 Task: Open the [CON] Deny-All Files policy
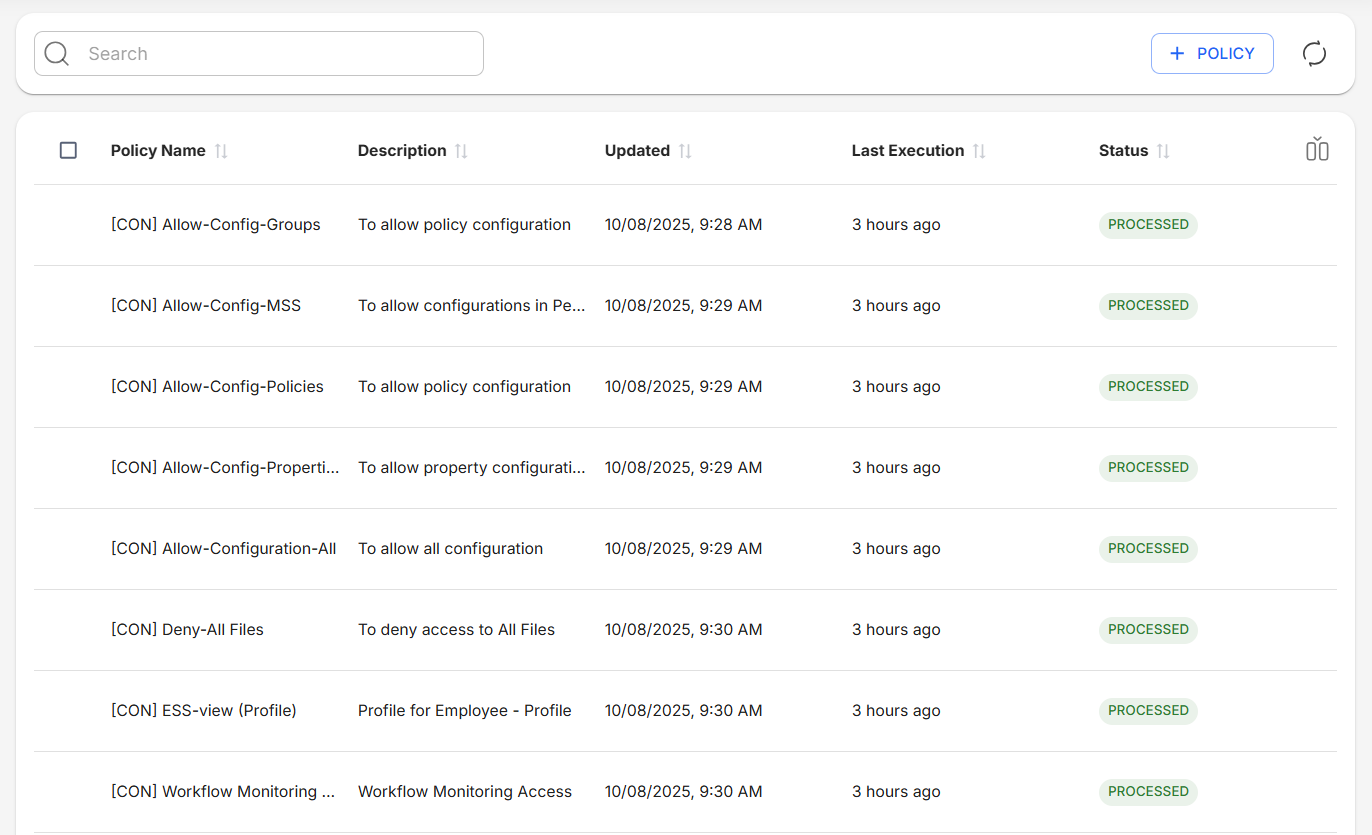pyautogui.click(x=187, y=630)
